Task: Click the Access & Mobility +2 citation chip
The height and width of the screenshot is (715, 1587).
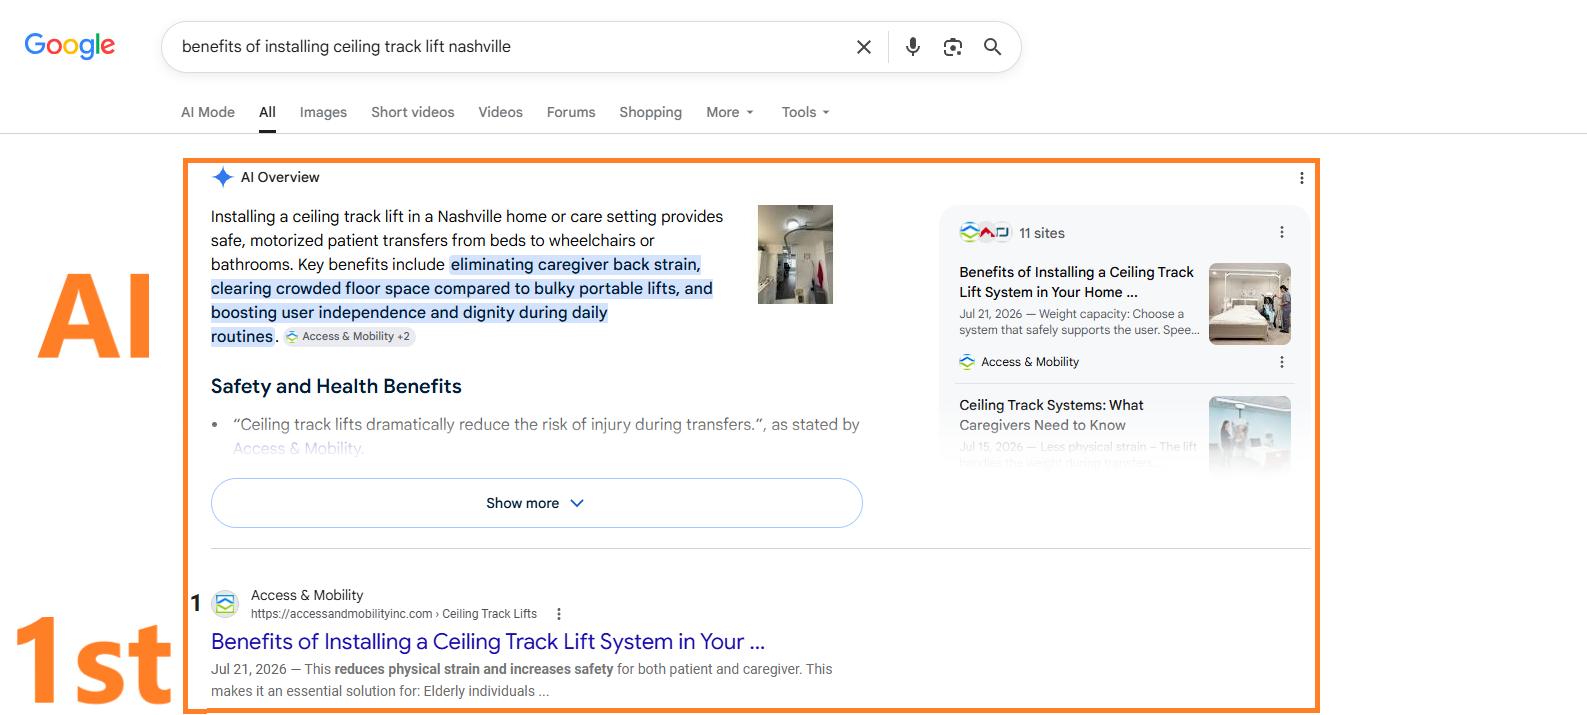Action: point(348,337)
